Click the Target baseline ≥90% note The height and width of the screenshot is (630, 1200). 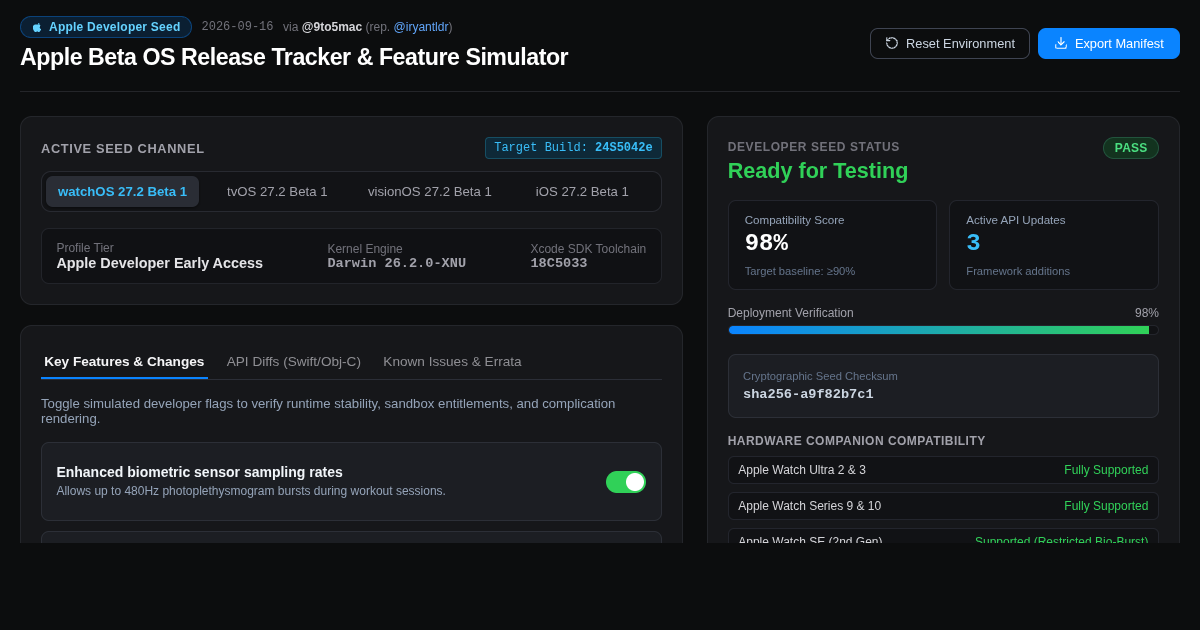pyautogui.click(x=800, y=271)
